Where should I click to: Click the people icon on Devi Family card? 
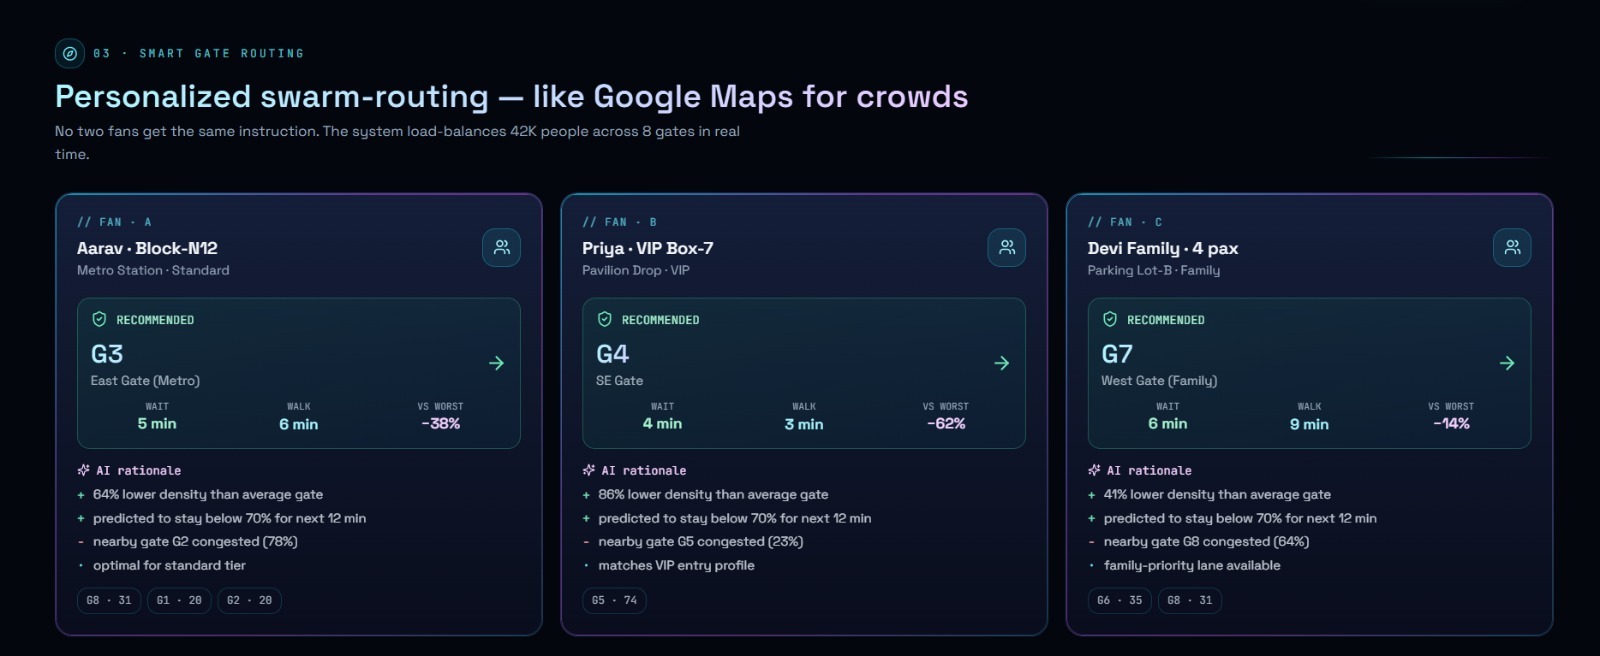pyautogui.click(x=1512, y=247)
